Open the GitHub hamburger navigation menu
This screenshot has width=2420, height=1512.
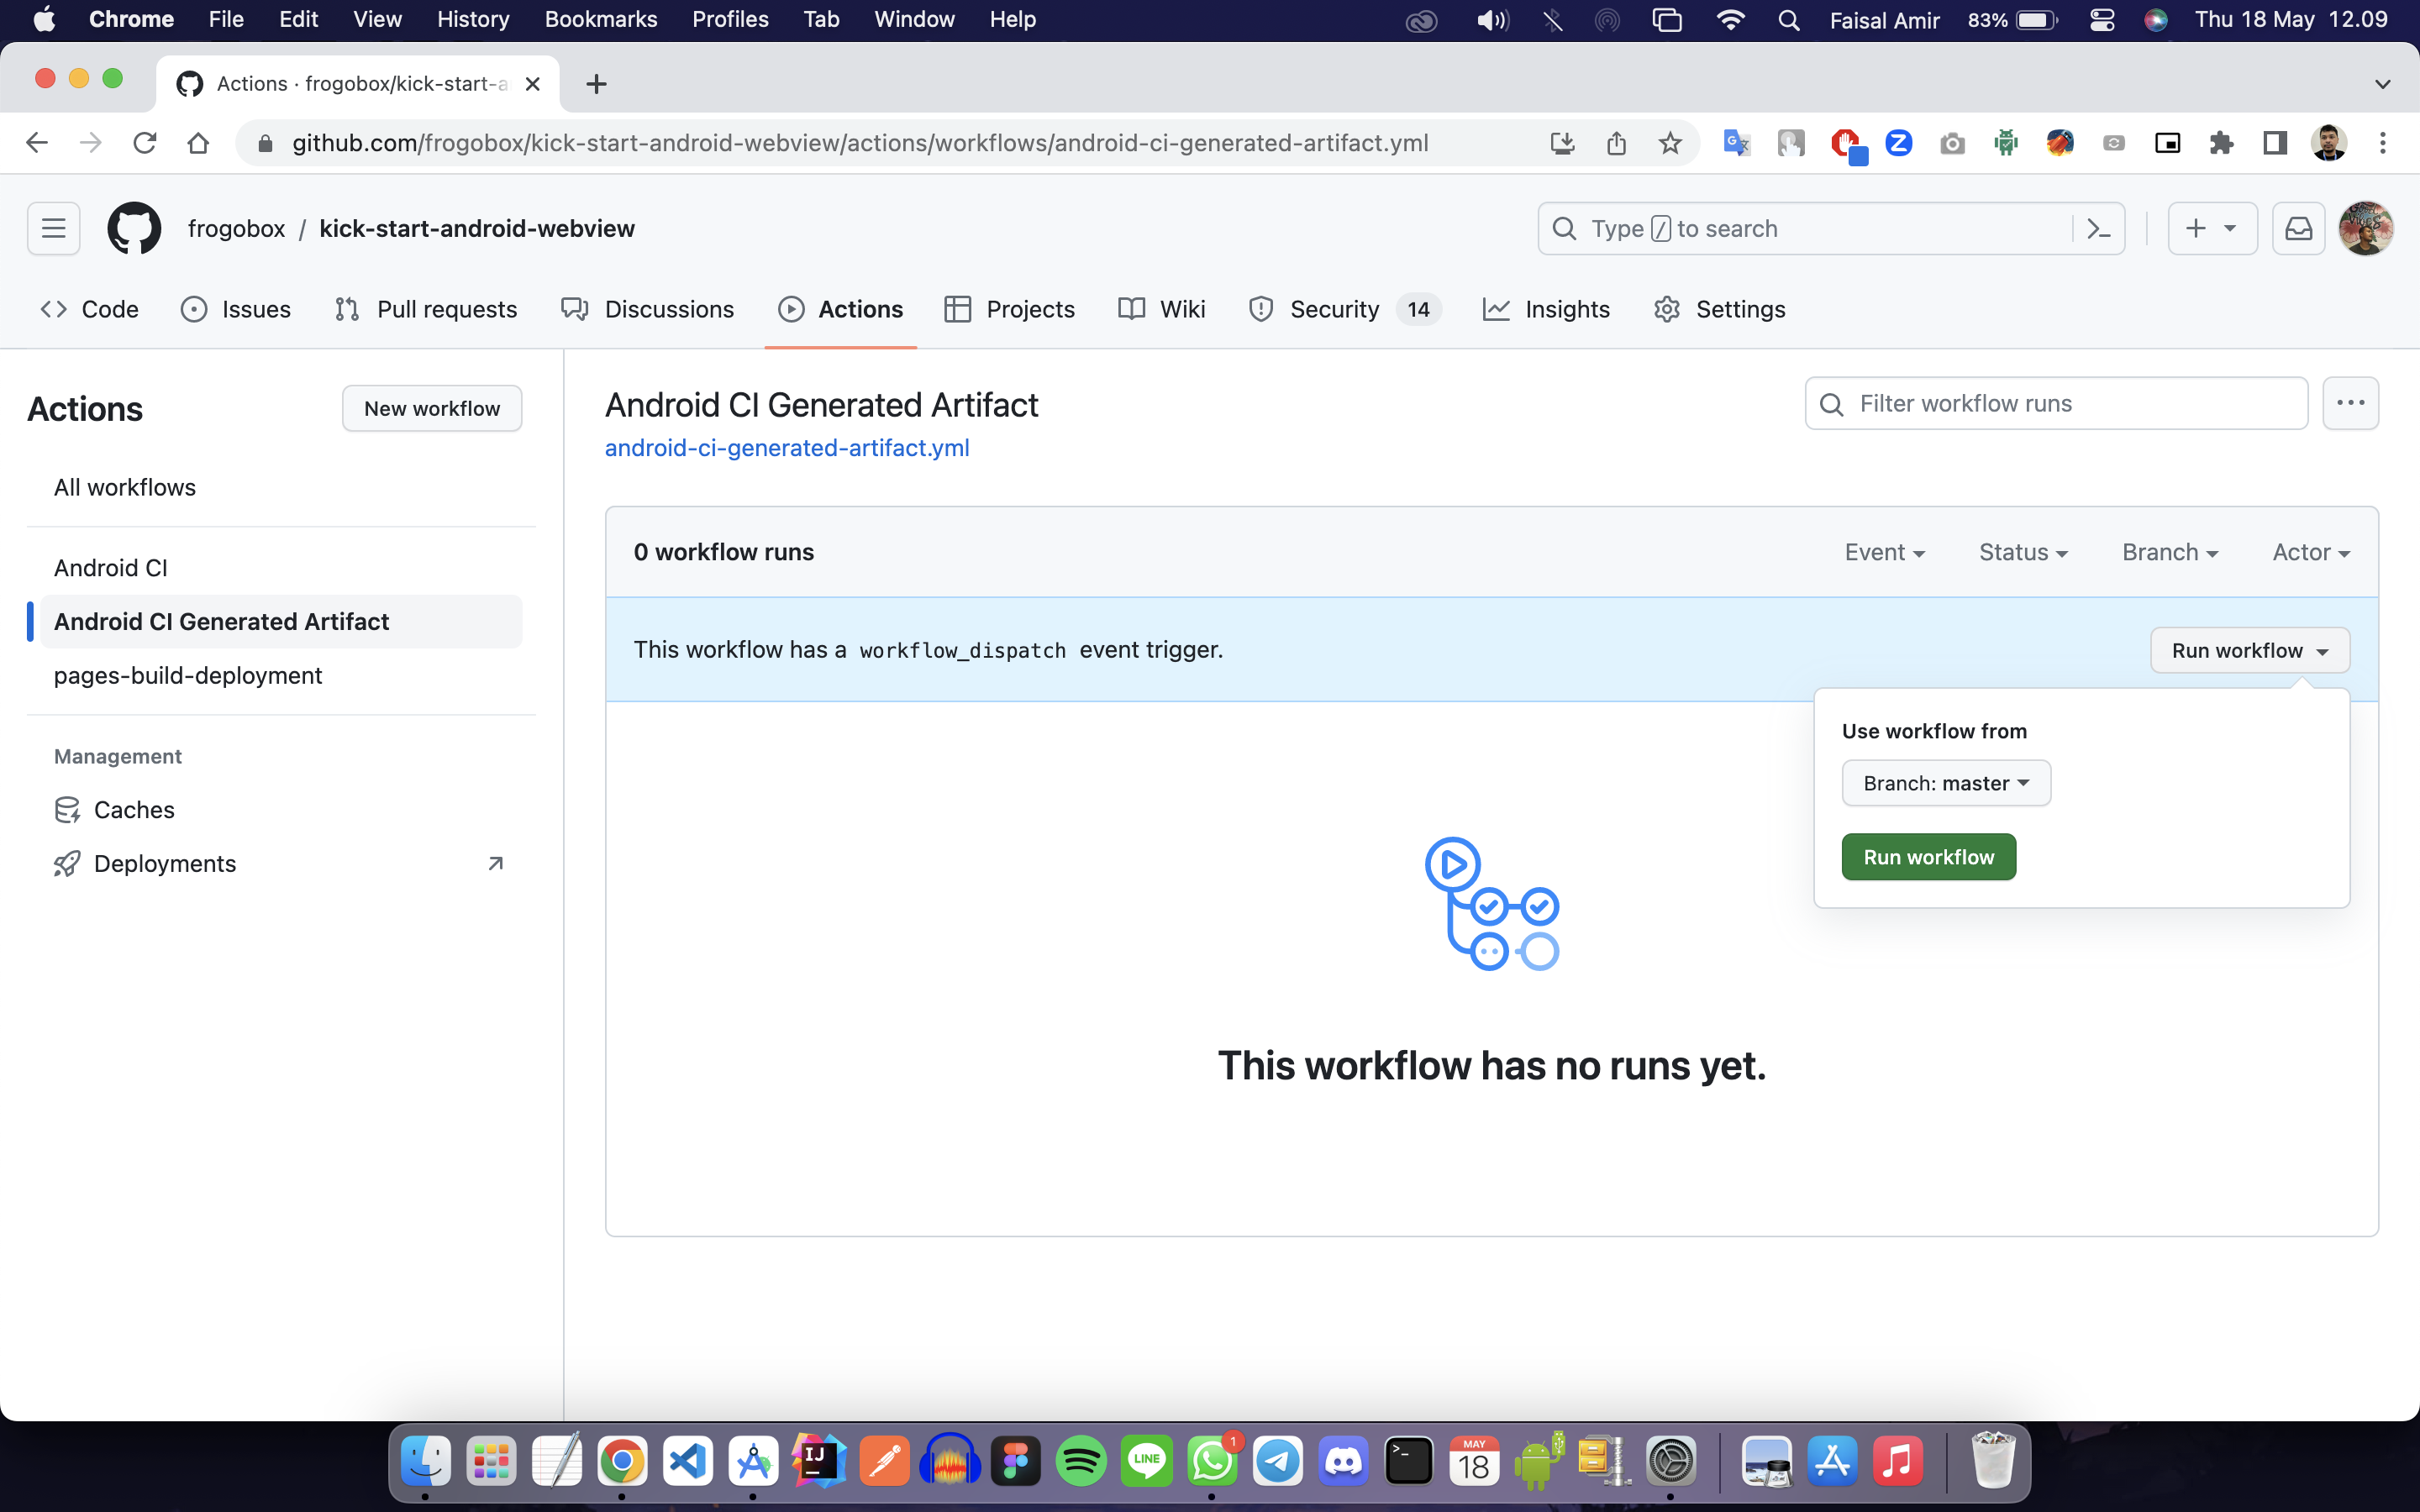(53, 228)
